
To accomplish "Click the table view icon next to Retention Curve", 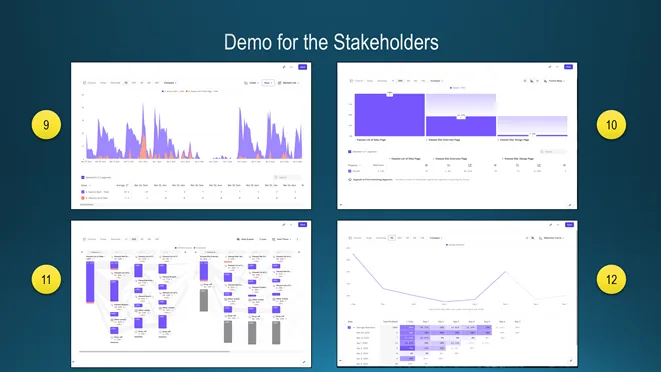I will pyautogui.click(x=533, y=238).
